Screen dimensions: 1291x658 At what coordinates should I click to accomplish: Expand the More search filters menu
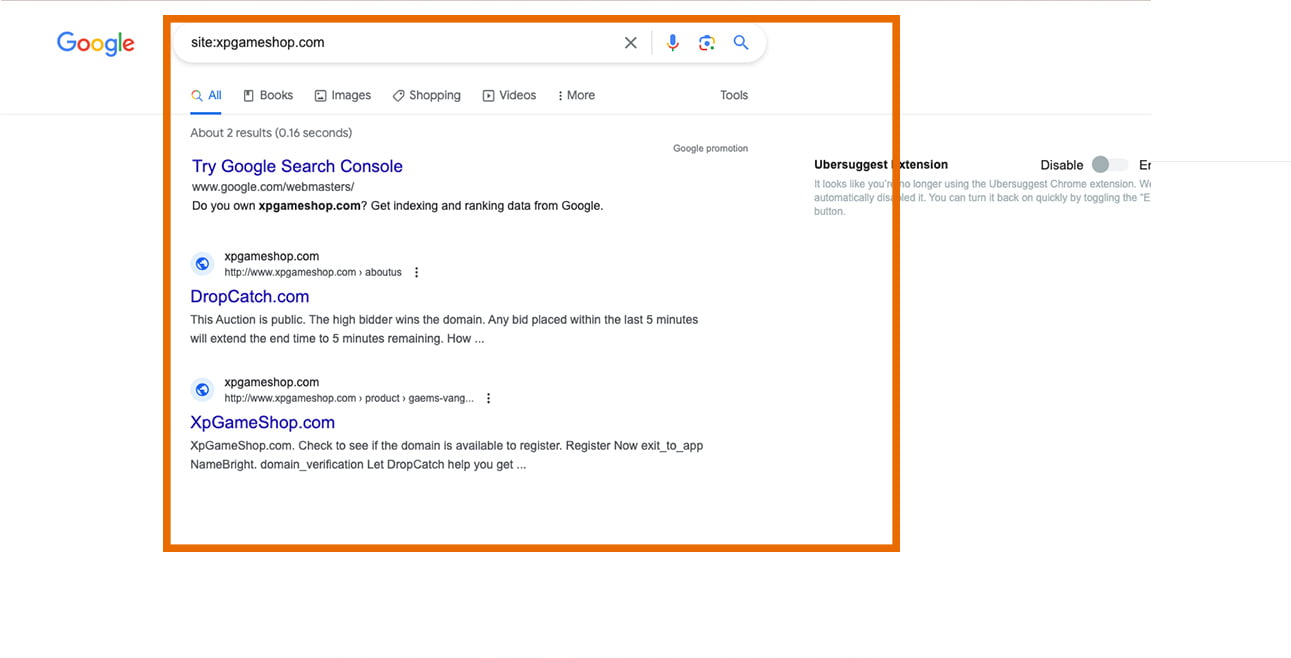(576, 95)
